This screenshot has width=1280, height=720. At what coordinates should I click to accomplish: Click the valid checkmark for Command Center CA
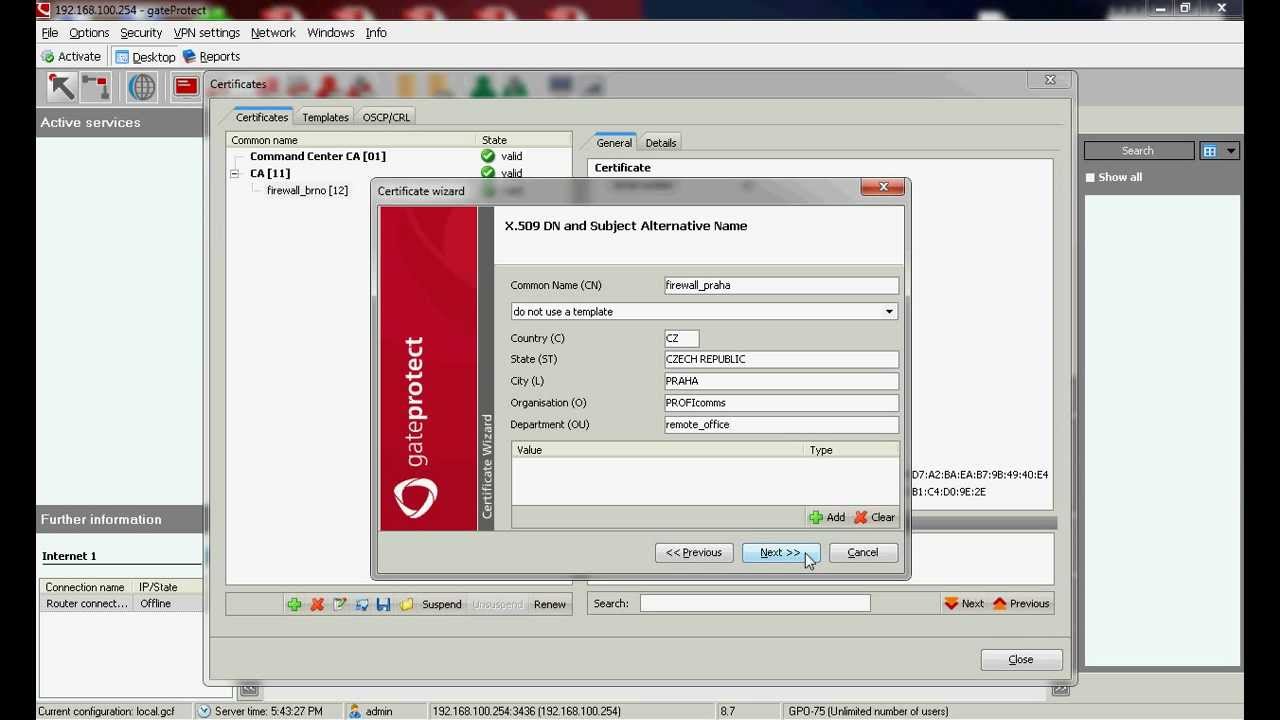pyautogui.click(x=488, y=156)
